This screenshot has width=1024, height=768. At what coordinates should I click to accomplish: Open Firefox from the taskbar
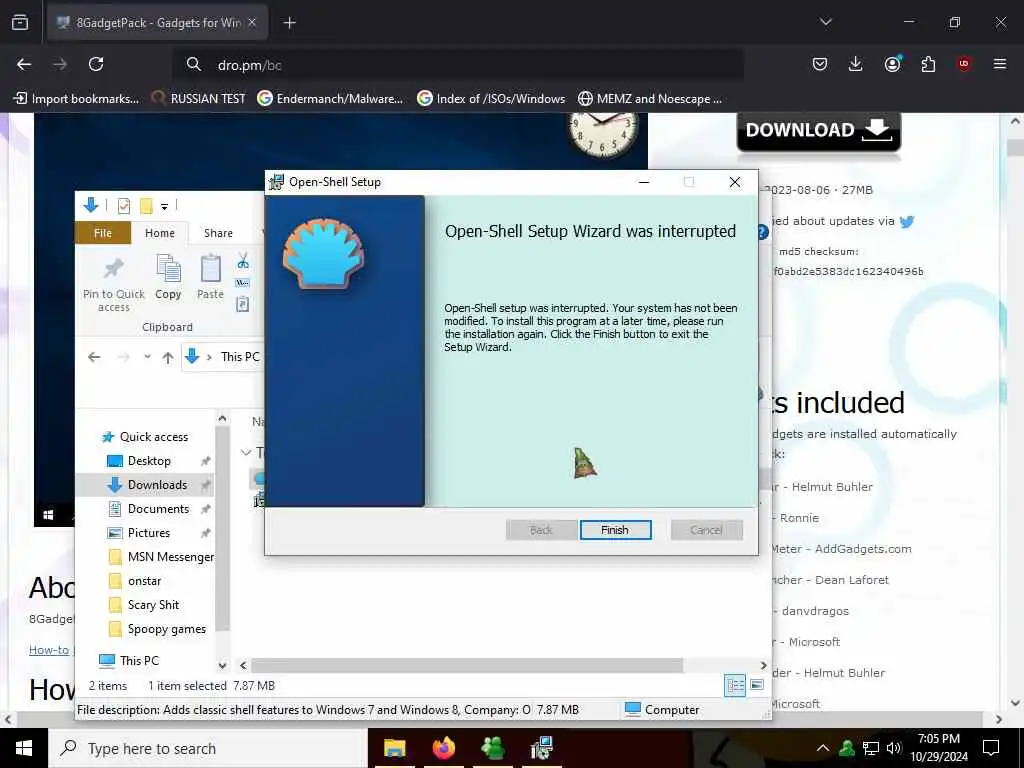coord(443,748)
